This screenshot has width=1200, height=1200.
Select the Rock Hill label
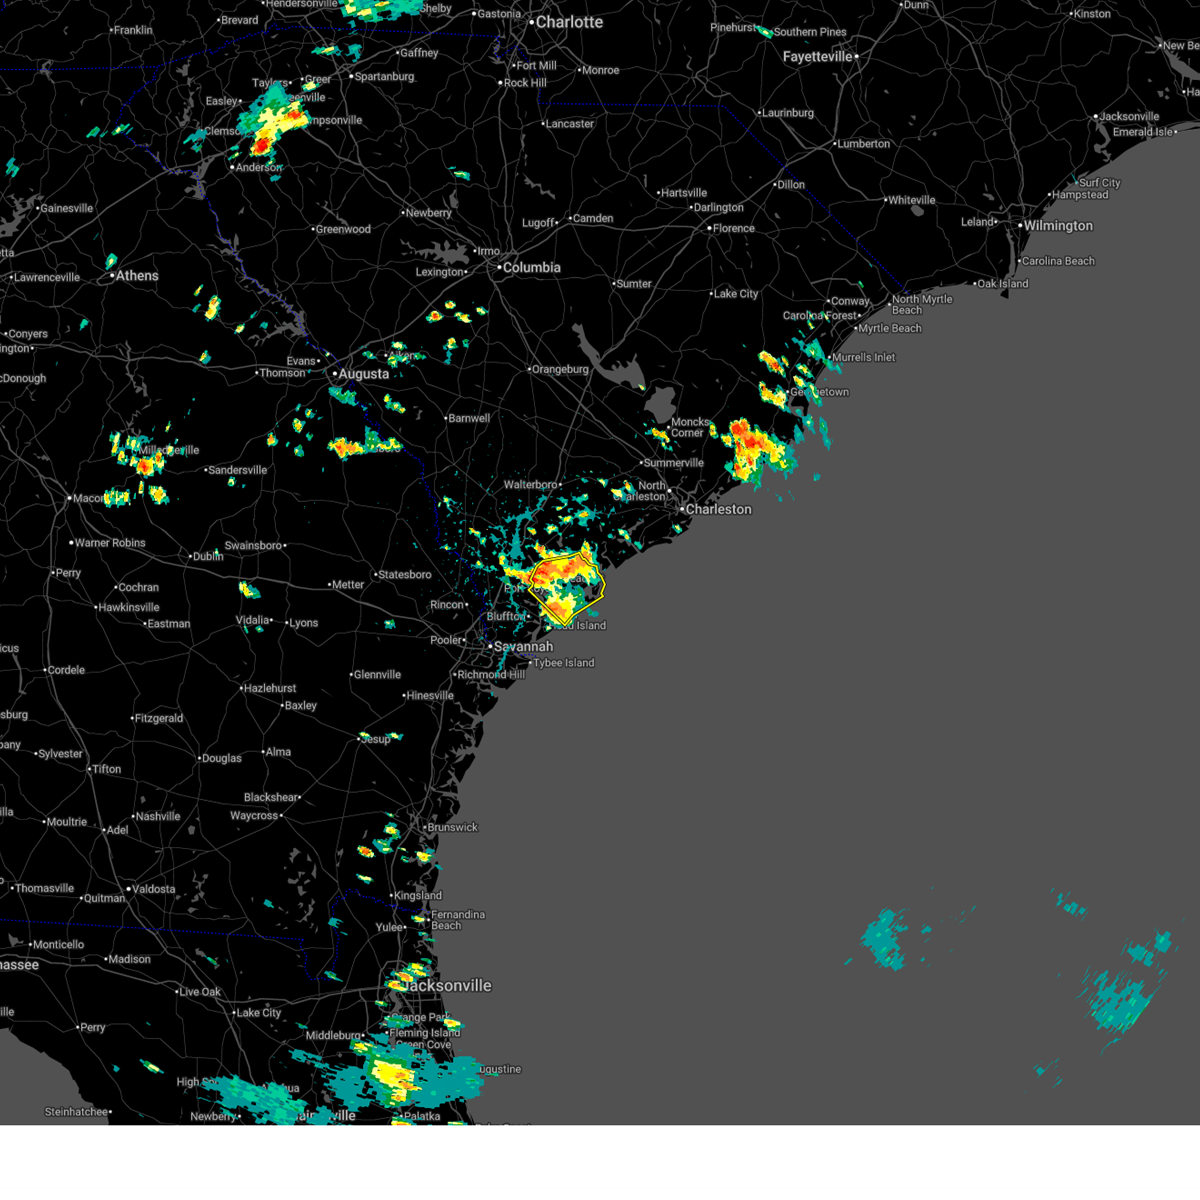click(x=525, y=83)
